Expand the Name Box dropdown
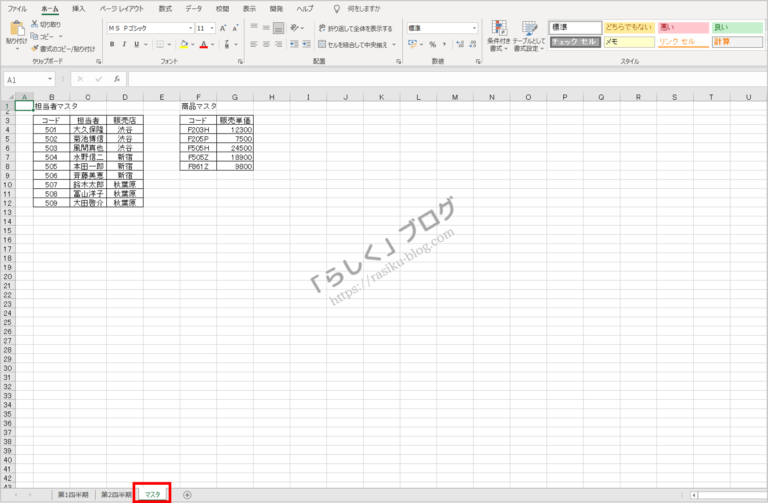This screenshot has width=768, height=503. [x=49, y=79]
